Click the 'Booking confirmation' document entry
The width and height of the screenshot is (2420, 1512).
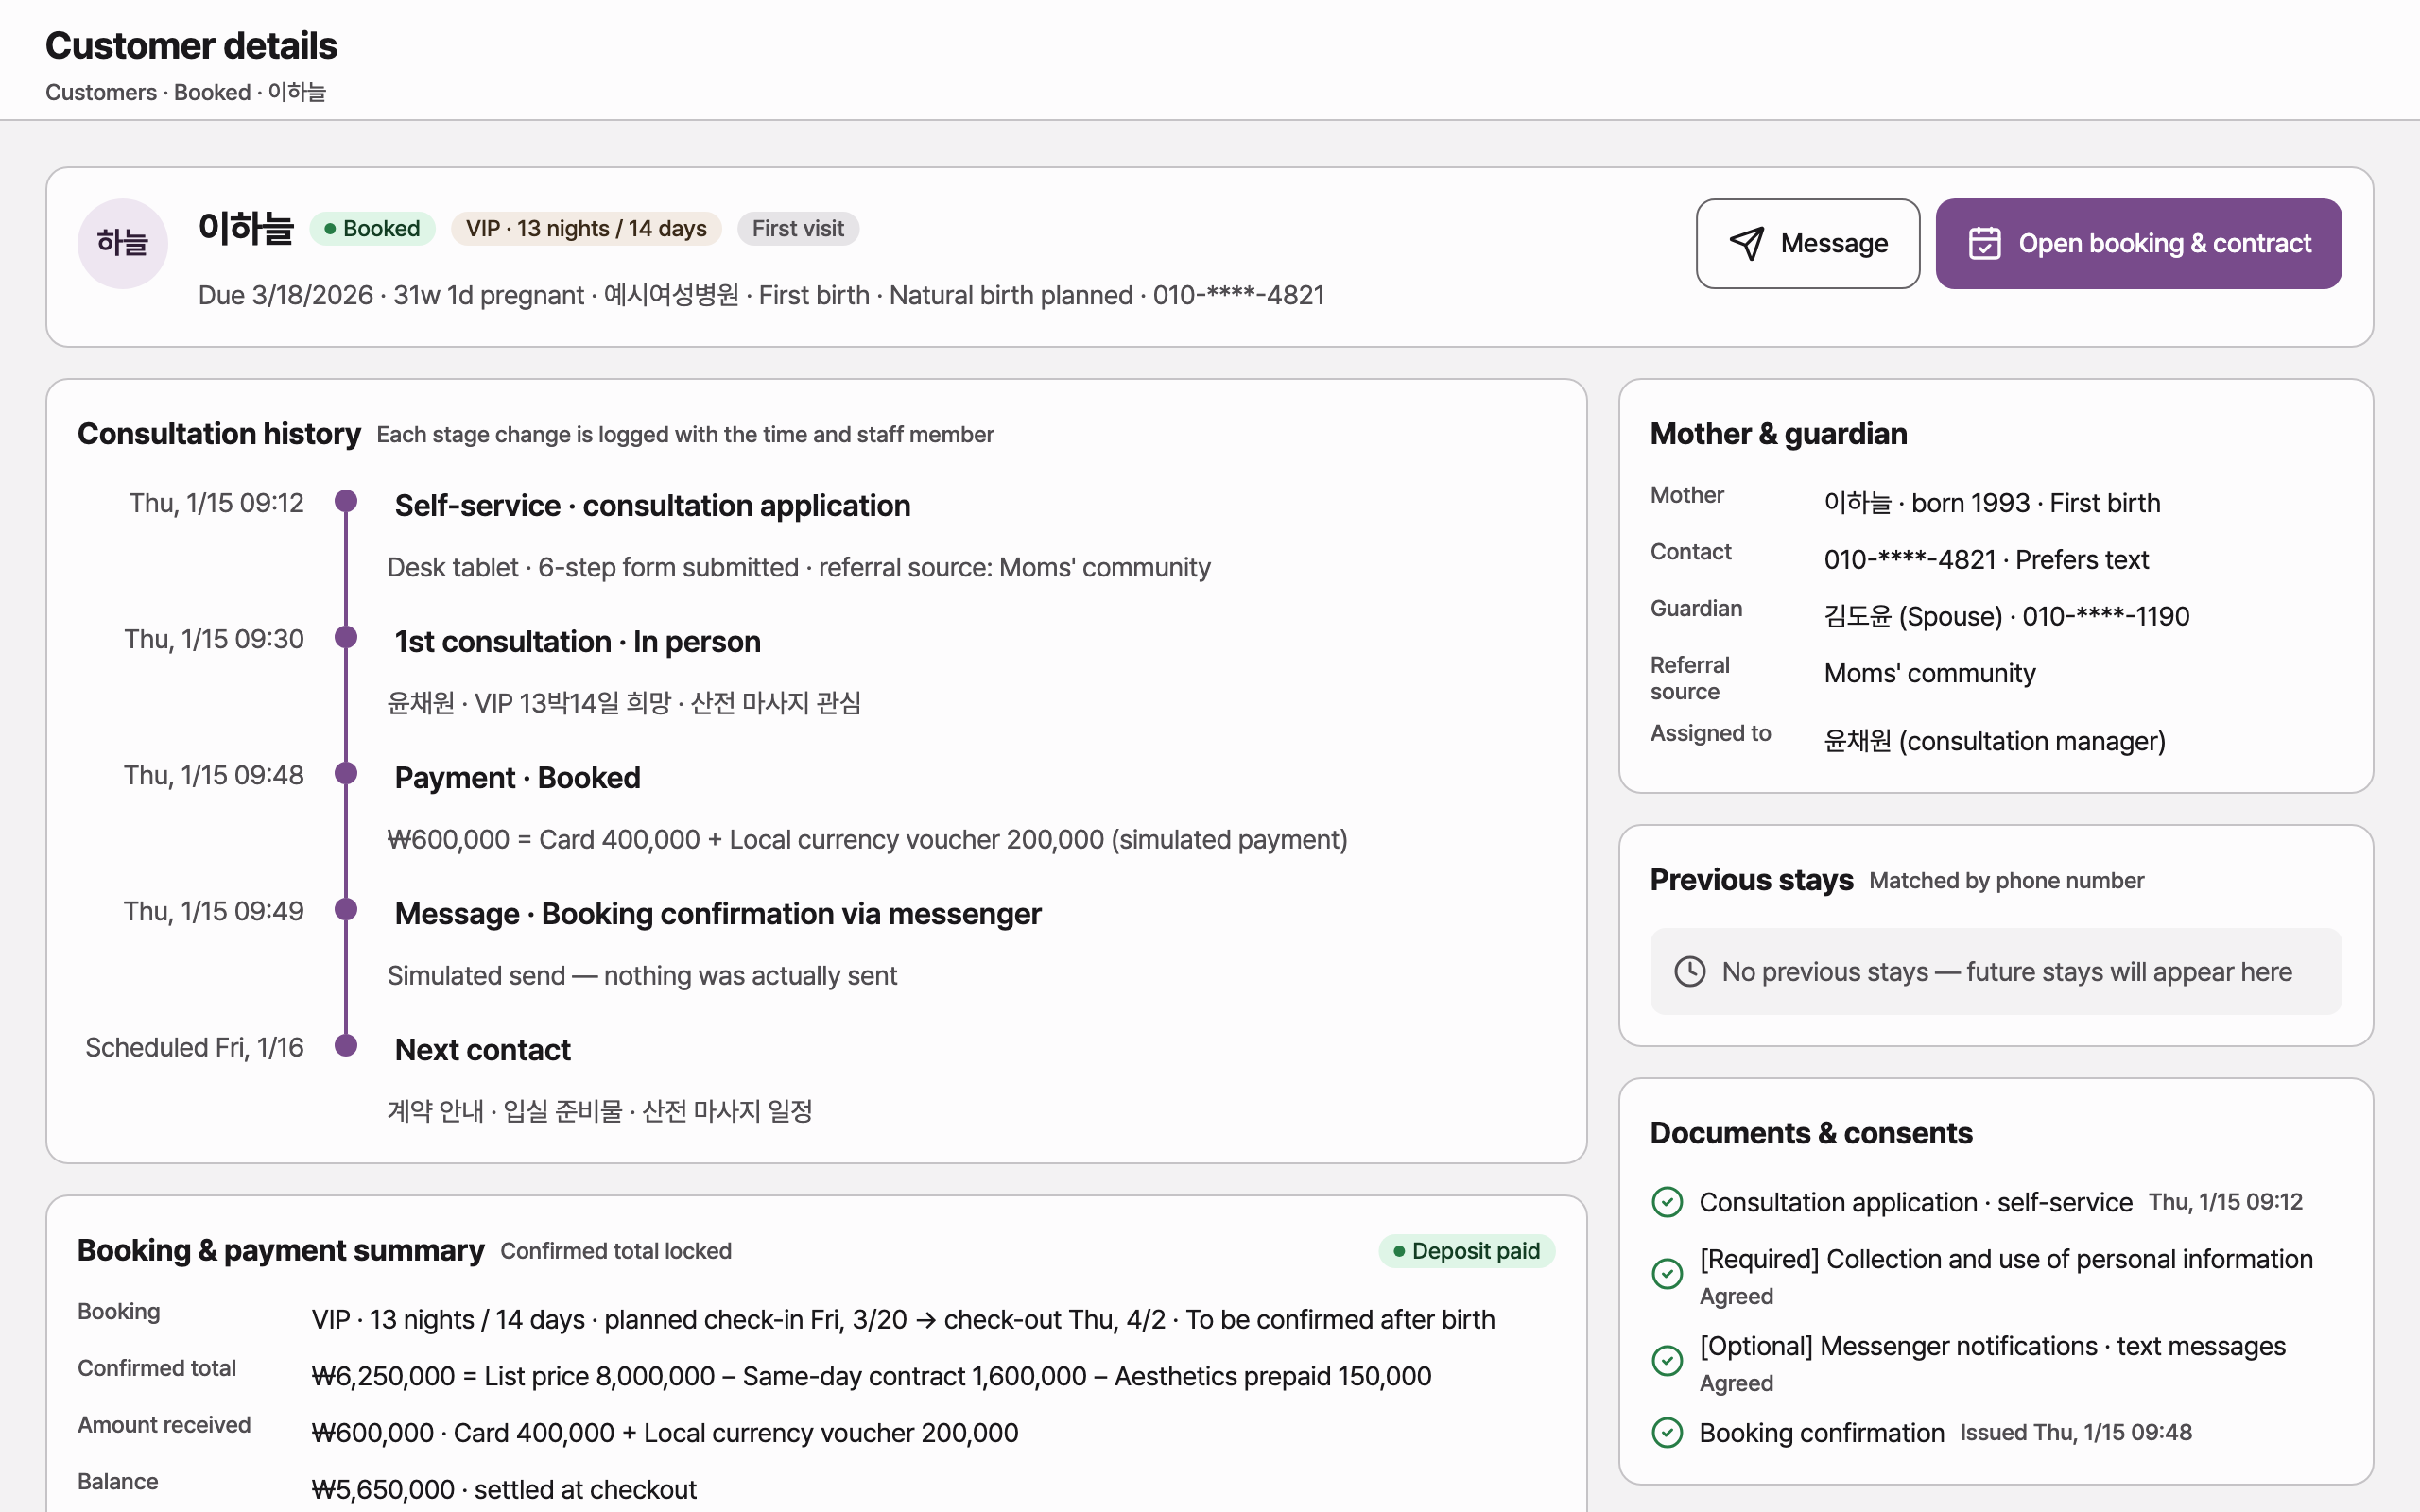(x=1822, y=1433)
